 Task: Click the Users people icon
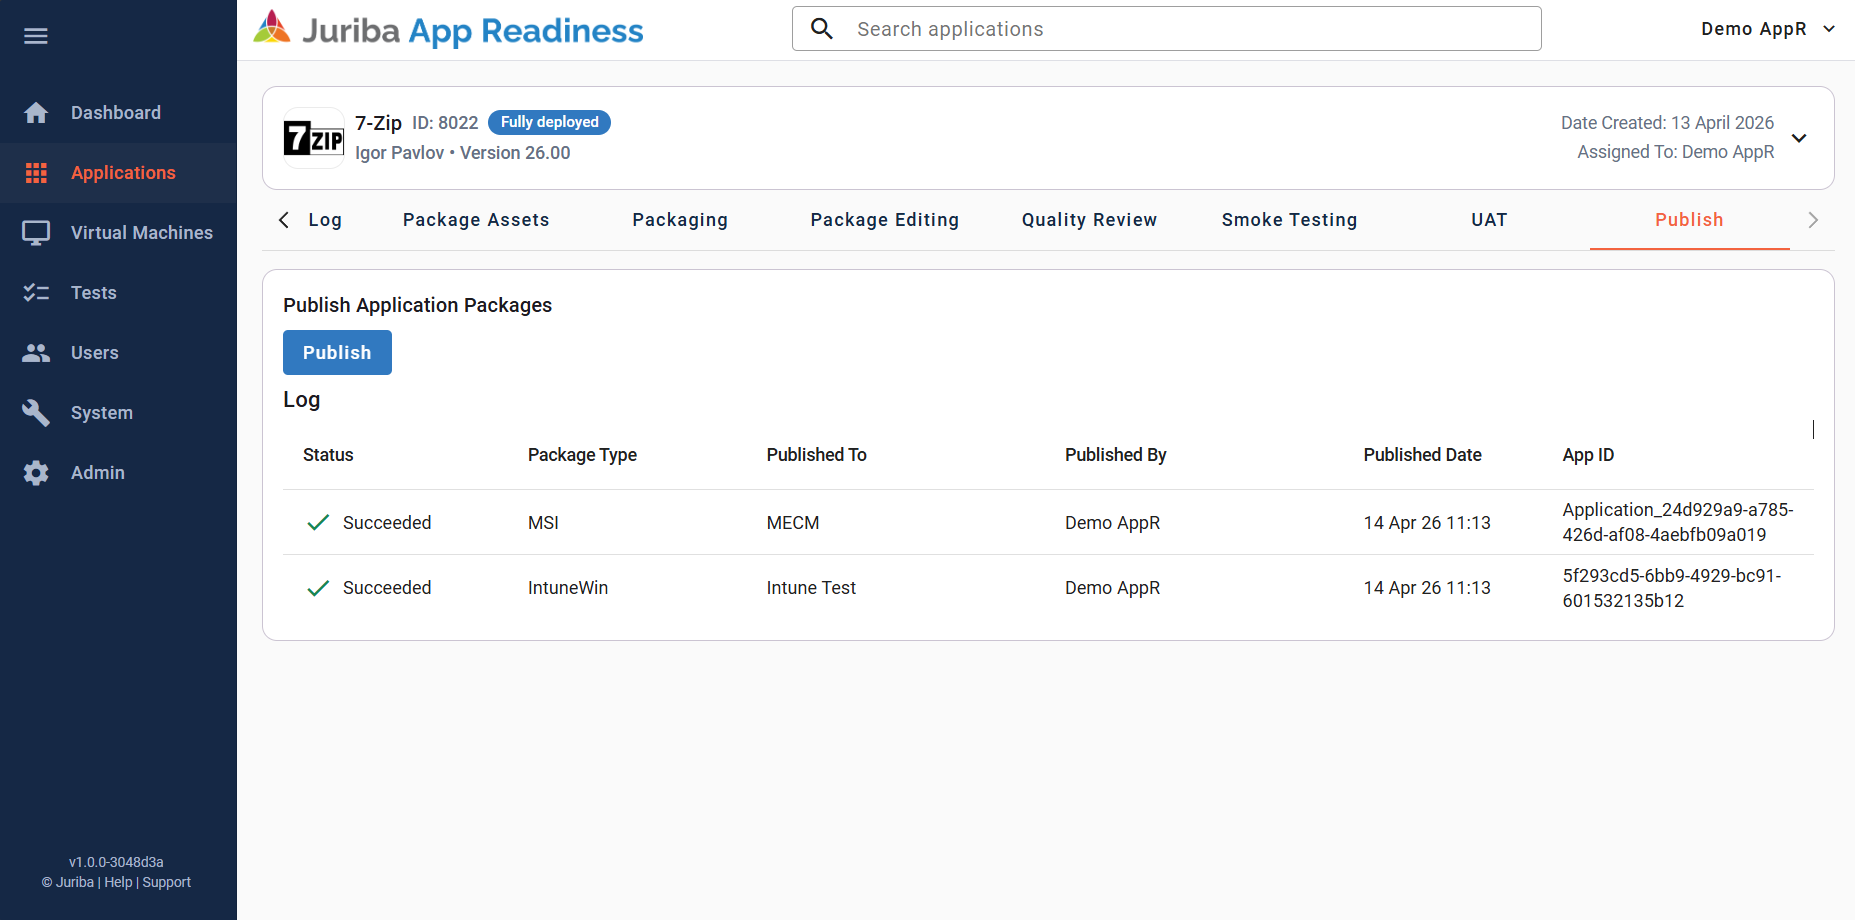pos(36,353)
